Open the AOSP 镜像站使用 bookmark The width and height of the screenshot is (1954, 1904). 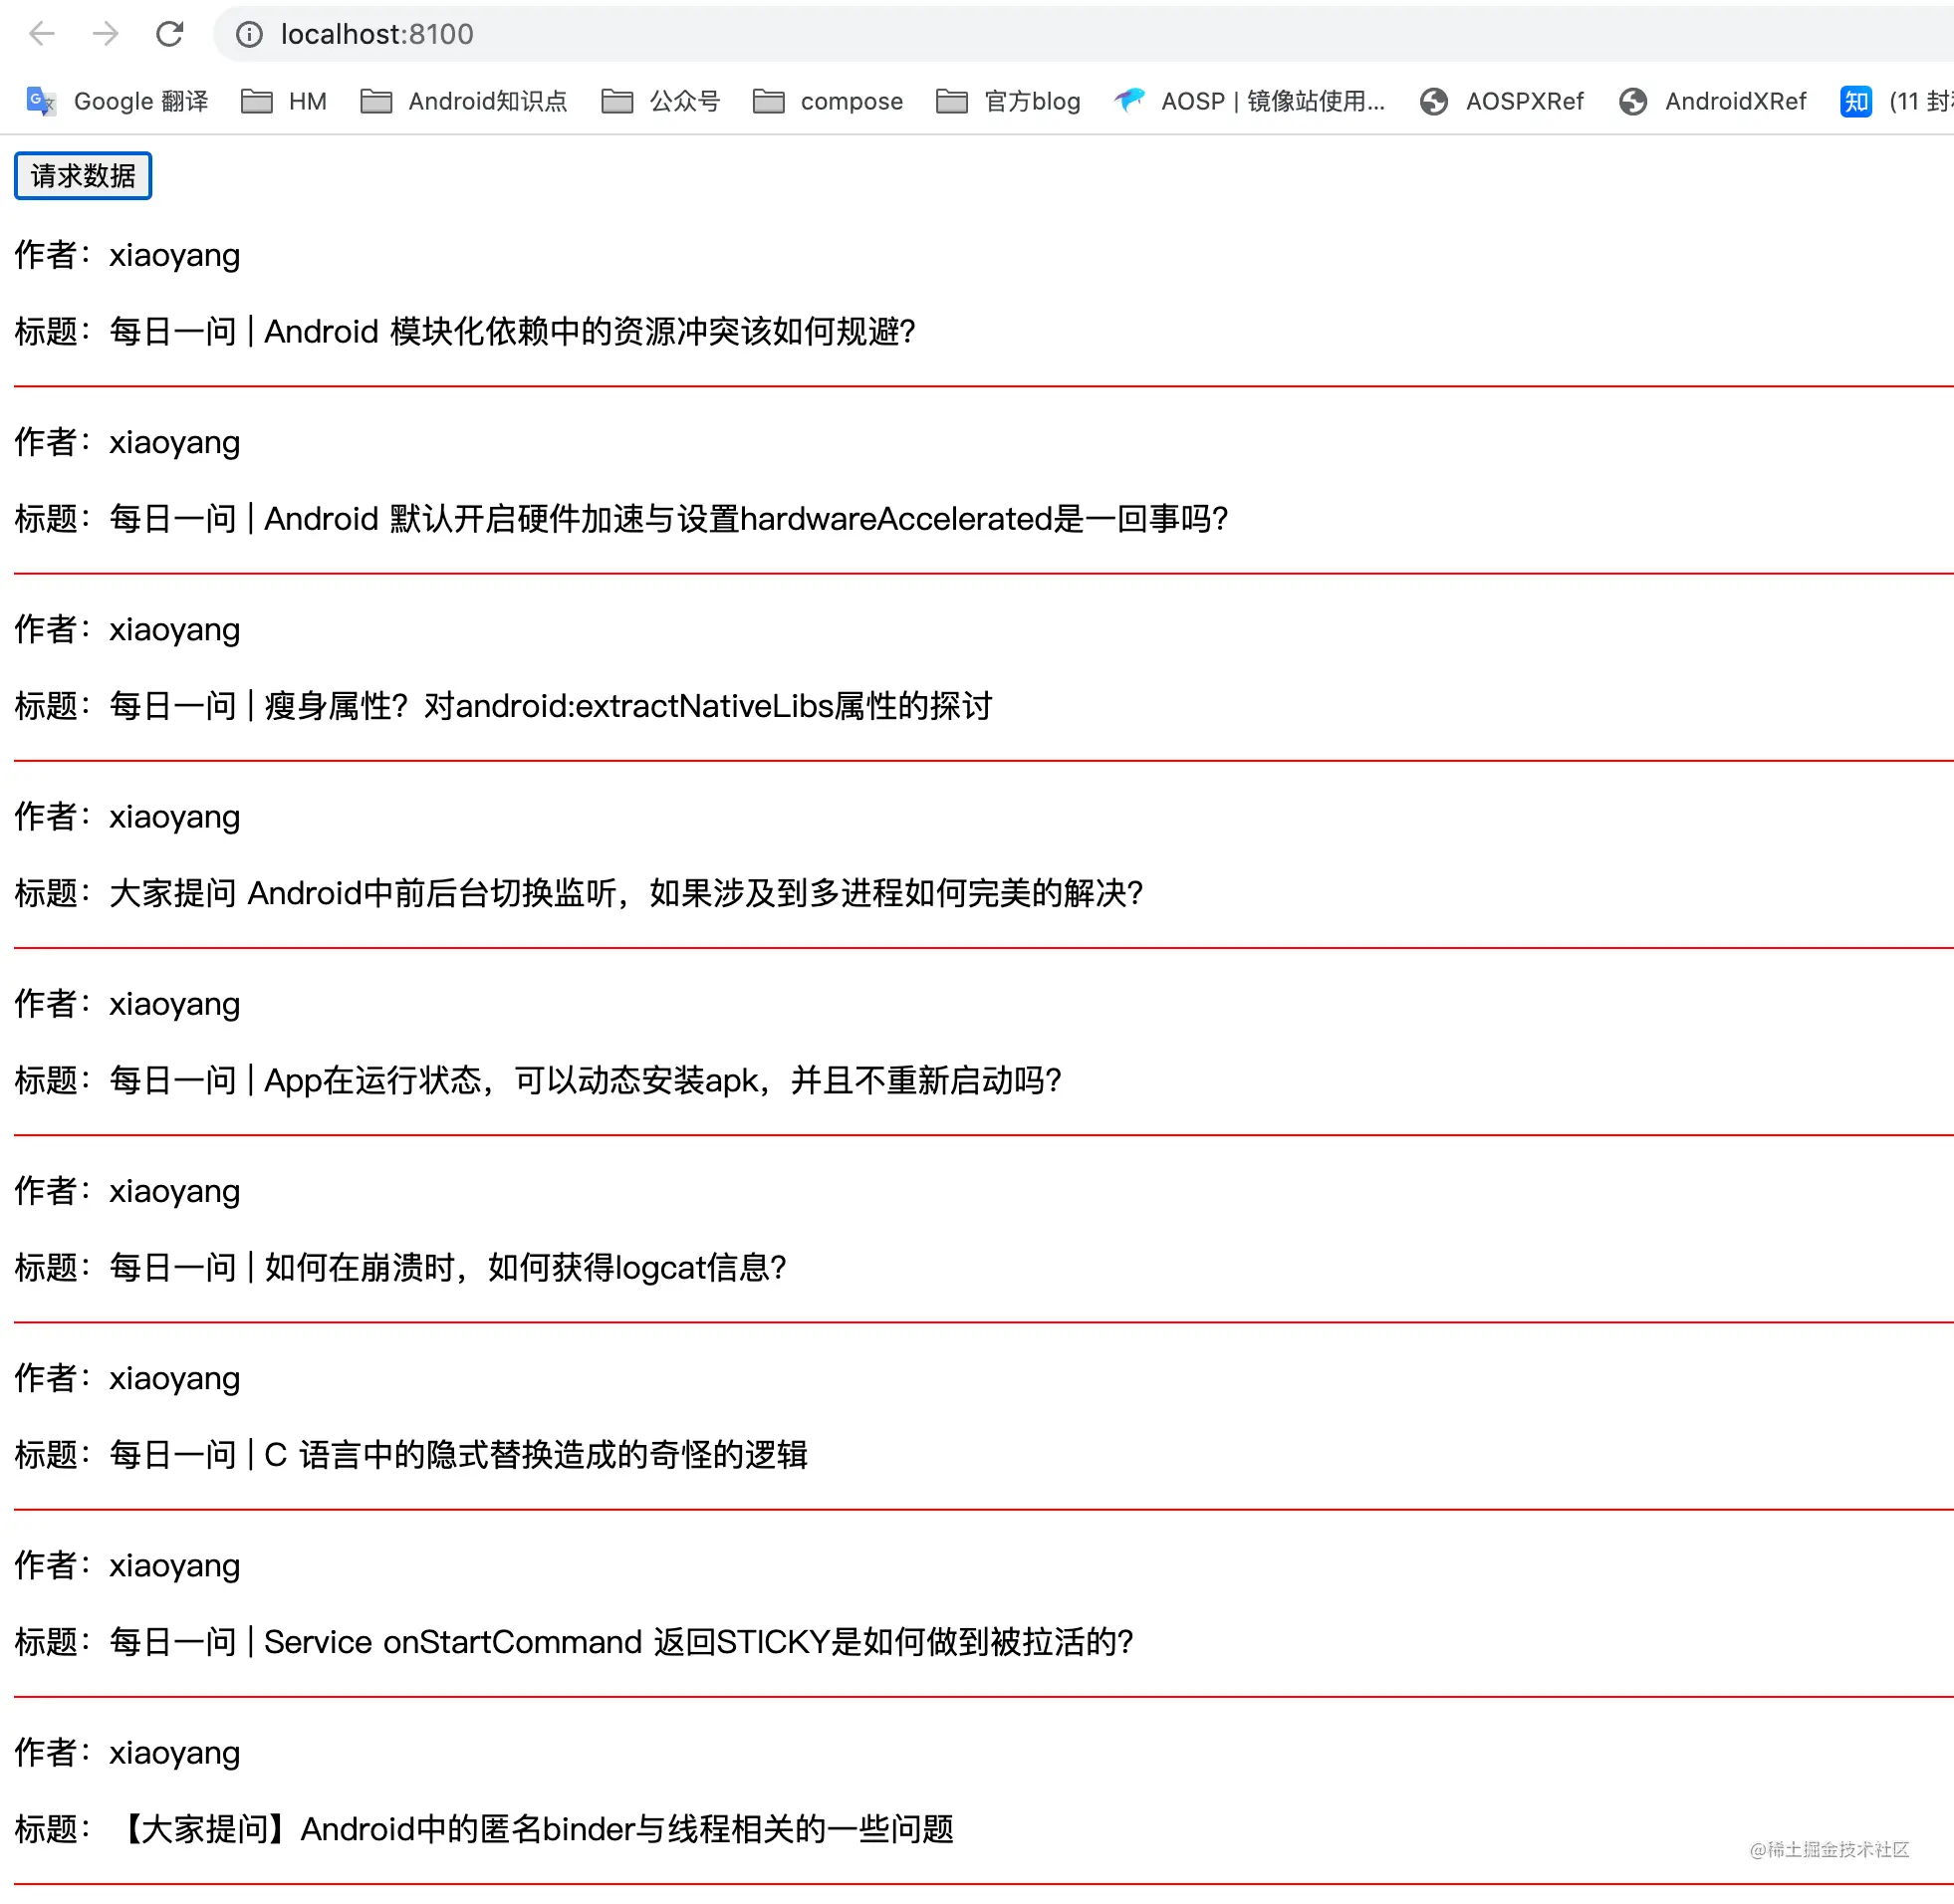point(1250,101)
